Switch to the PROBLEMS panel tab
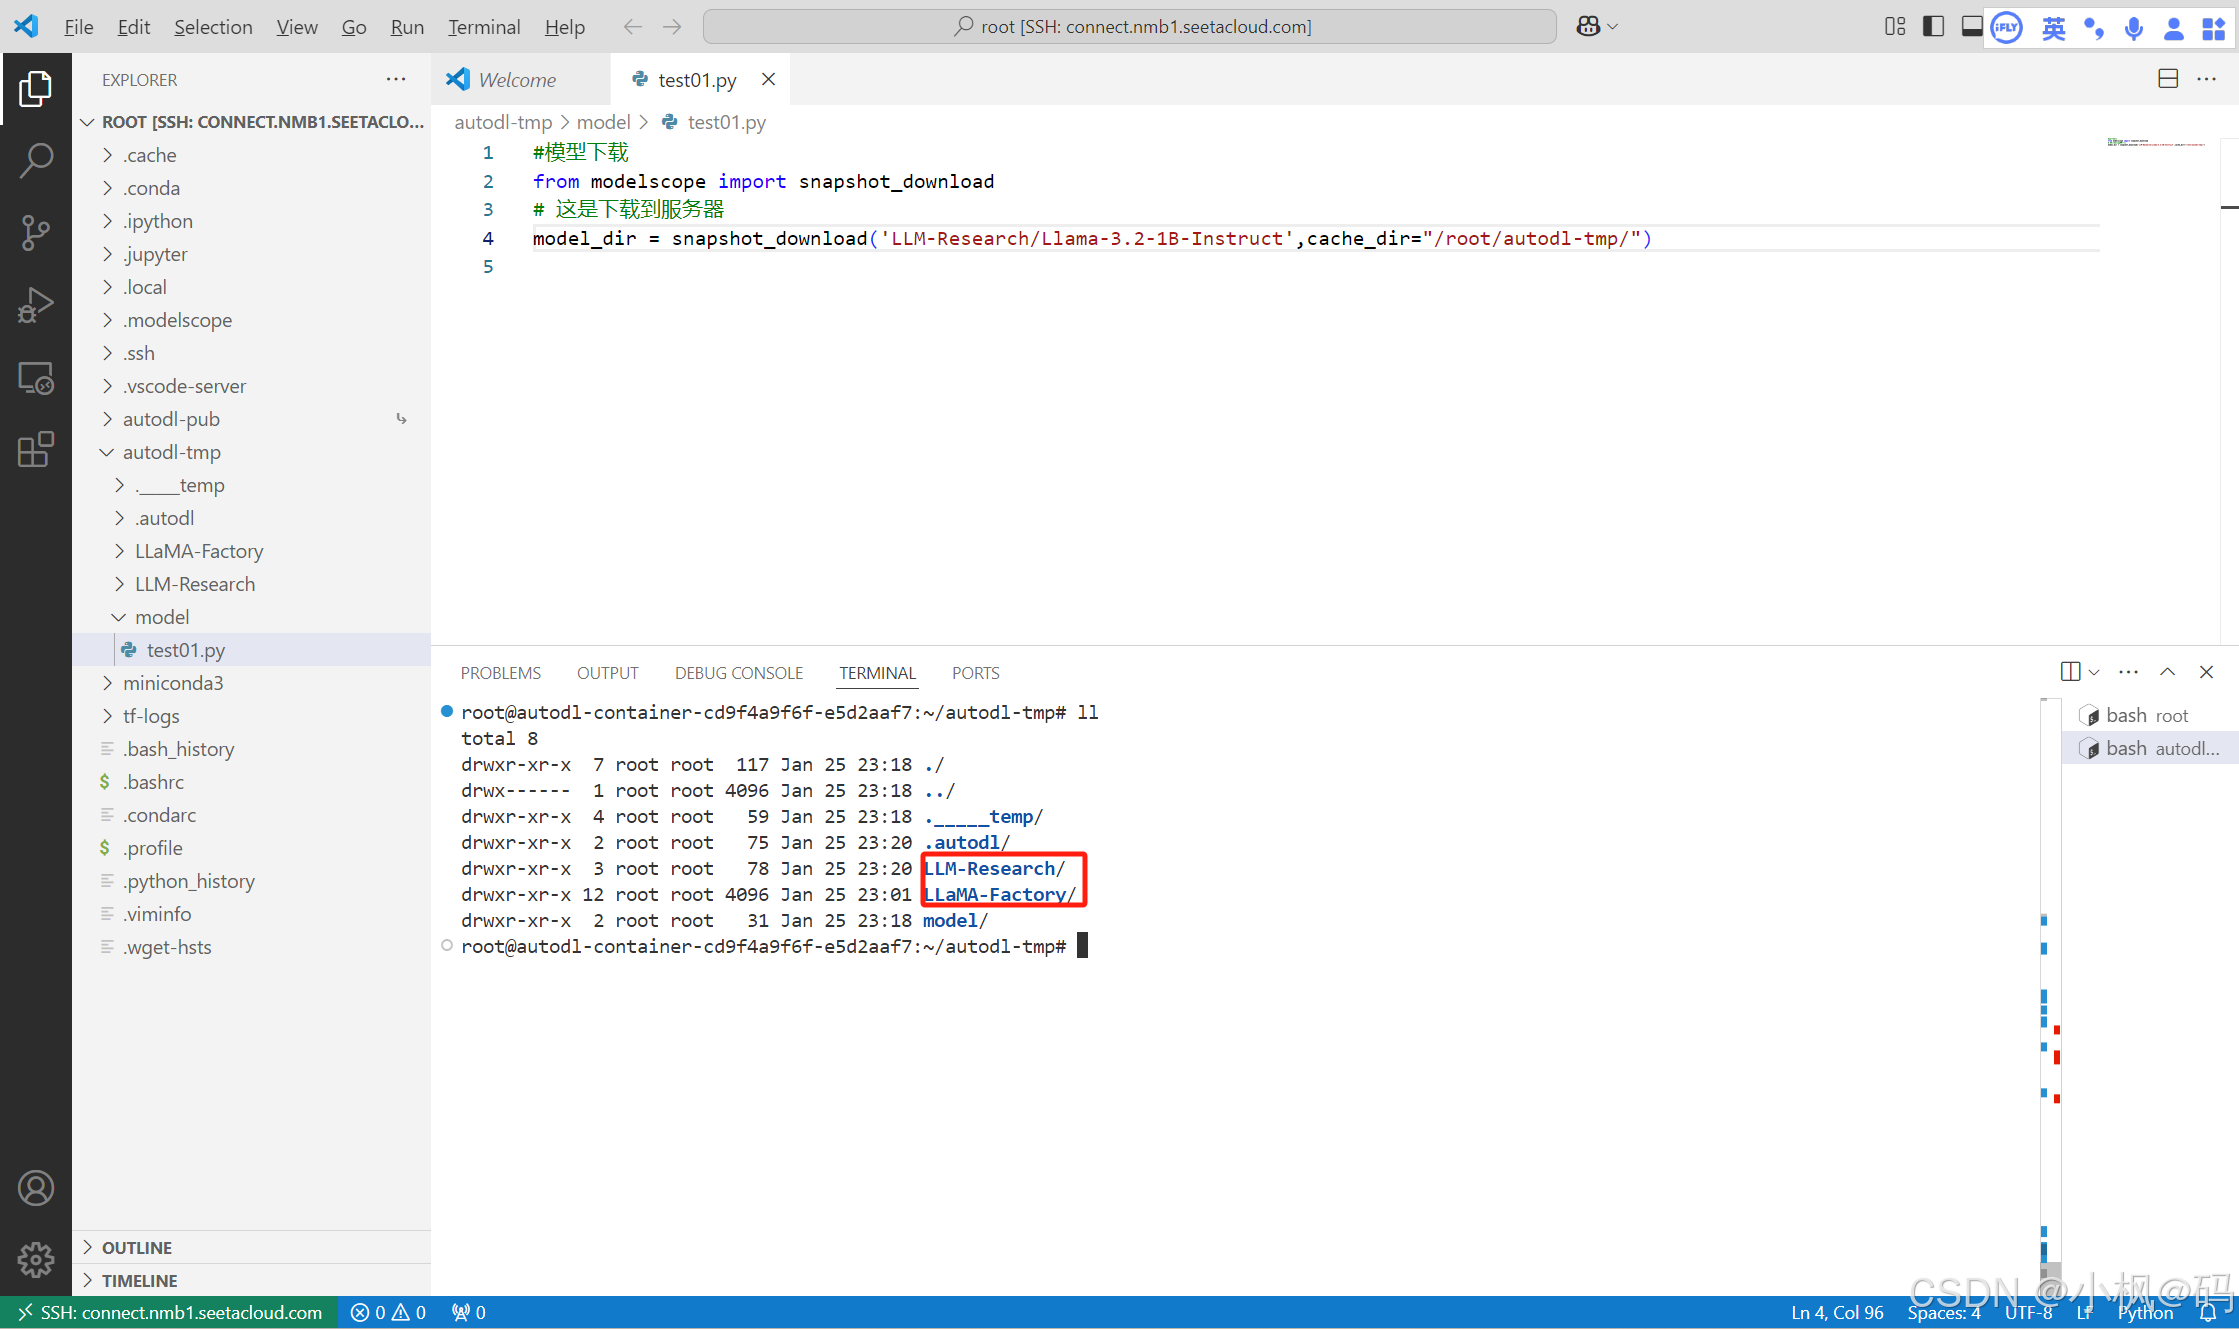 500,673
